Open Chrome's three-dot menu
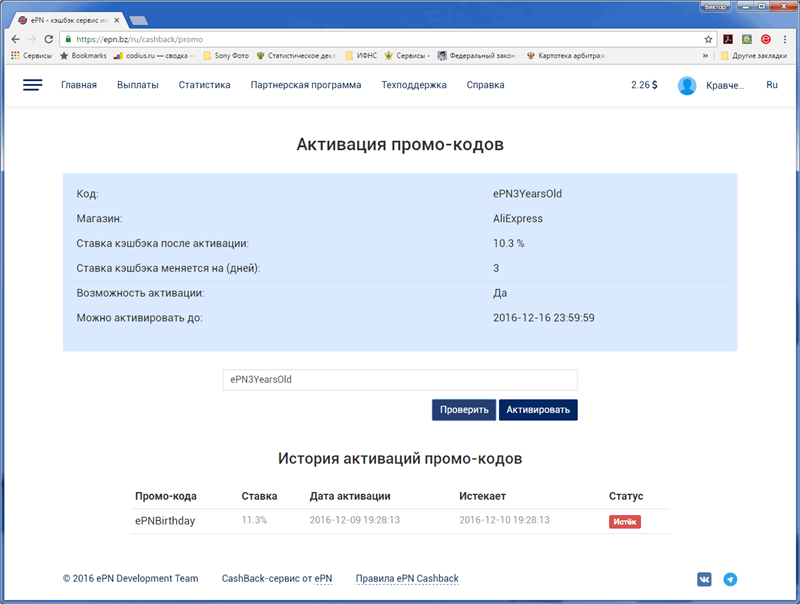The width and height of the screenshot is (800, 604). (x=784, y=39)
